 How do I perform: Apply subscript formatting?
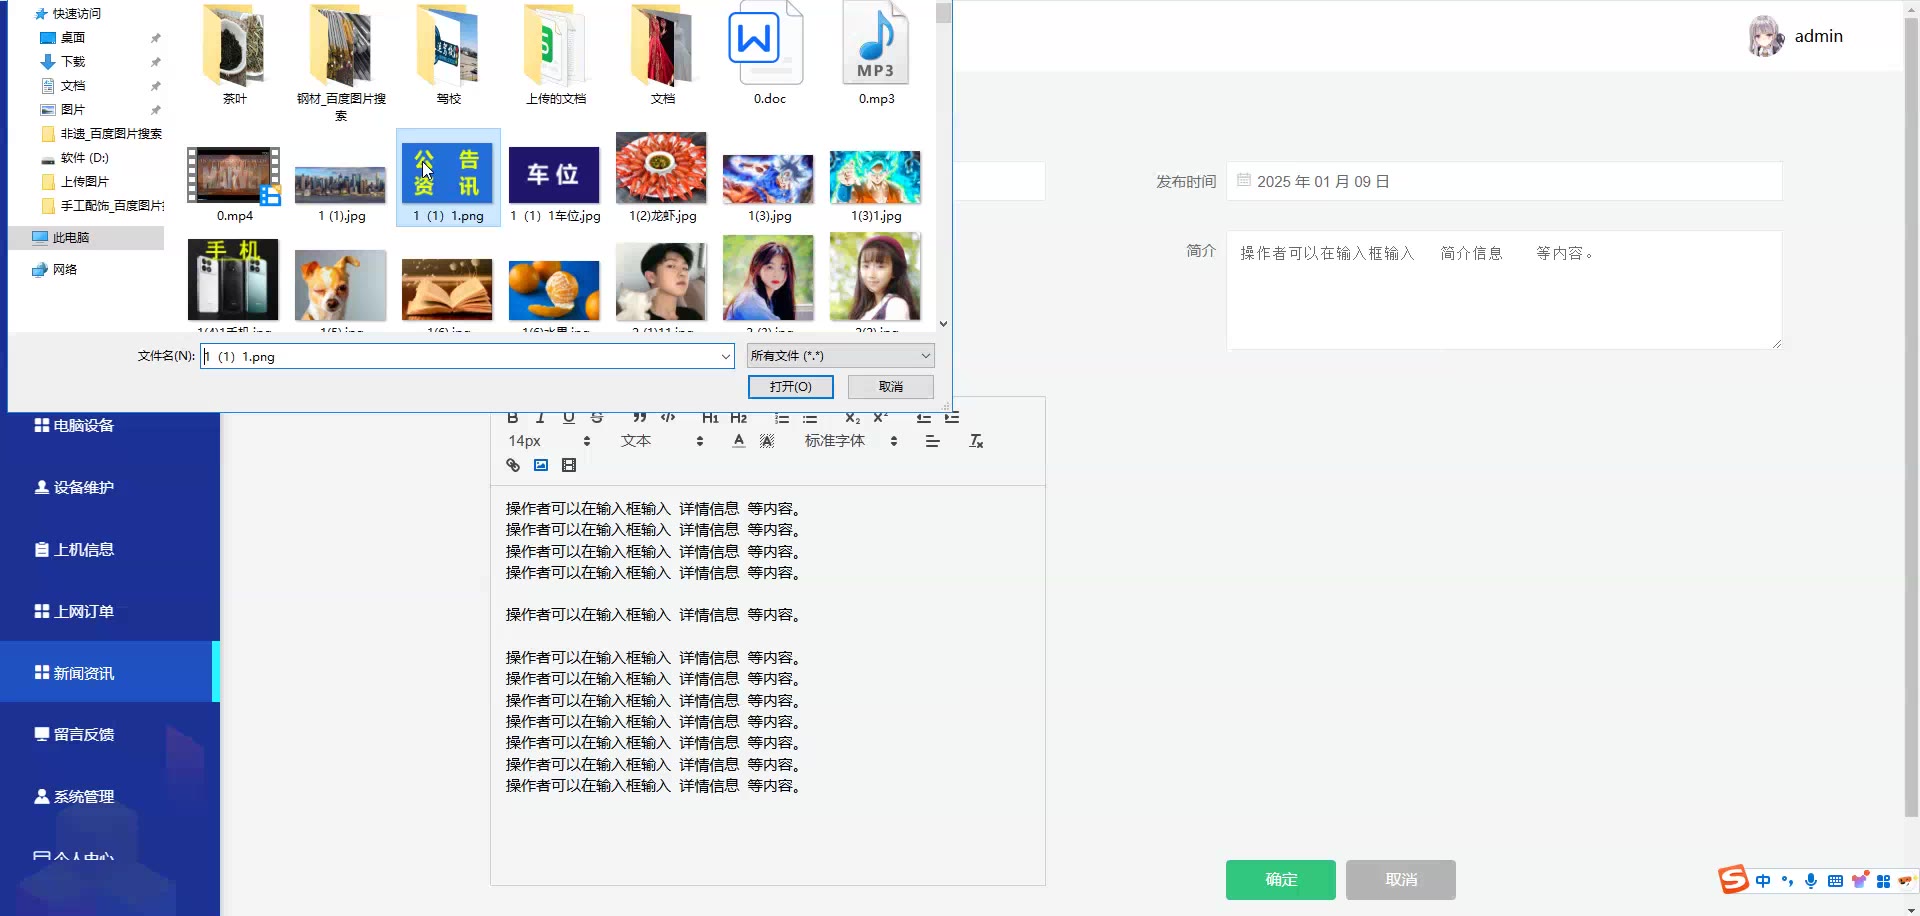(x=852, y=418)
